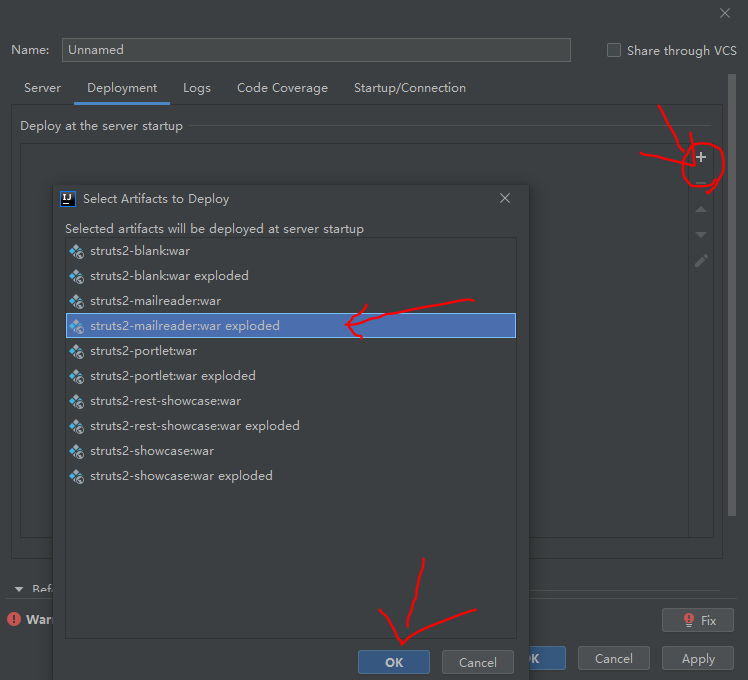748x680 pixels.
Task: Click the partly hidden OK button of the configuration window
Action: [547, 659]
